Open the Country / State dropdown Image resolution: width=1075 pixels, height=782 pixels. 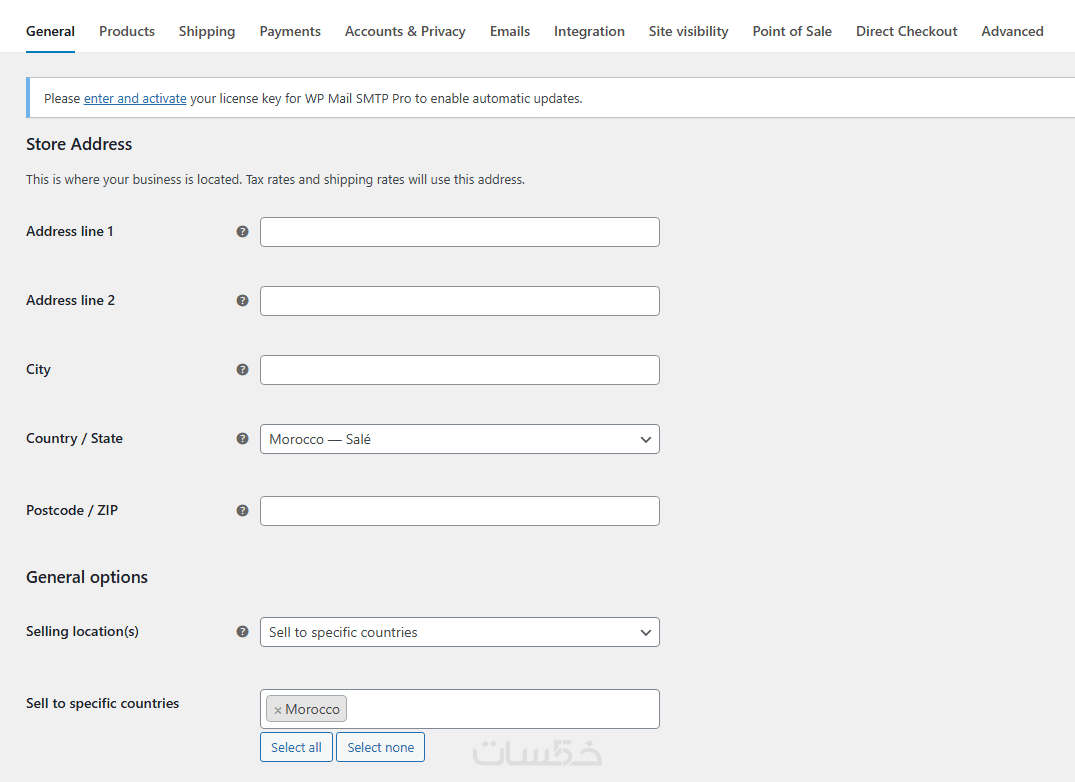(x=459, y=439)
